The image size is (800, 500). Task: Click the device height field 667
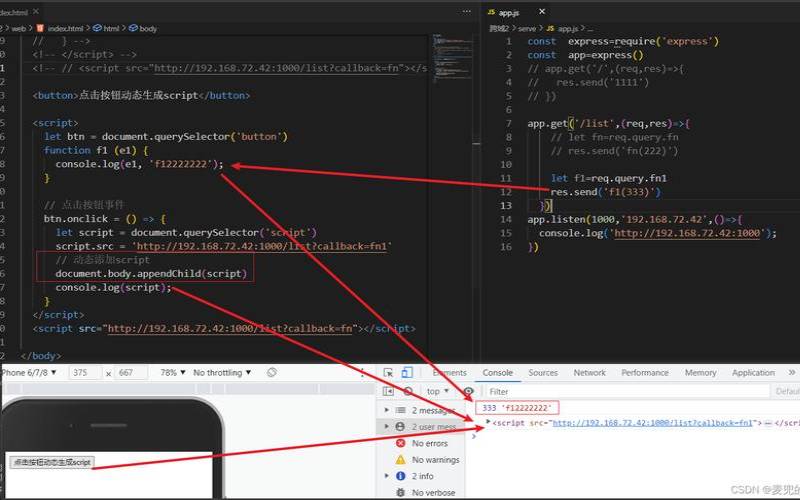click(x=131, y=372)
